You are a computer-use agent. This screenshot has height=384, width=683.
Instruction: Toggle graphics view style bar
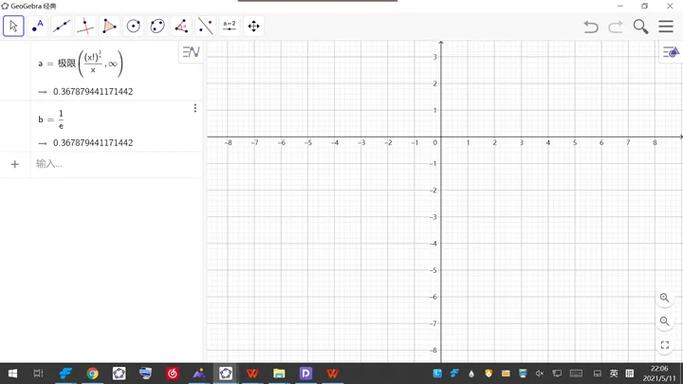tap(671, 53)
